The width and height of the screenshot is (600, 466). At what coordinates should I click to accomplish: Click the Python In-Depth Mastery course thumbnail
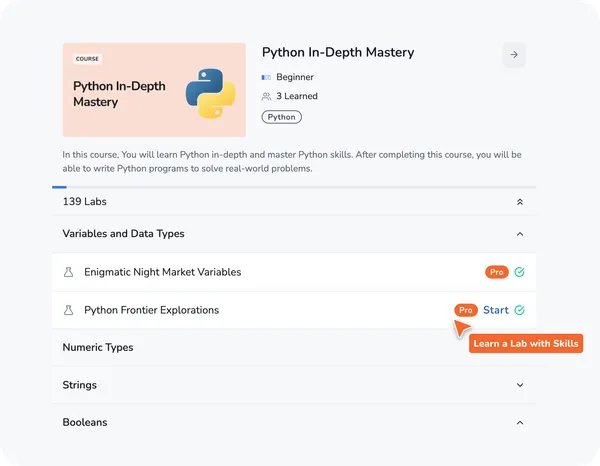[154, 90]
